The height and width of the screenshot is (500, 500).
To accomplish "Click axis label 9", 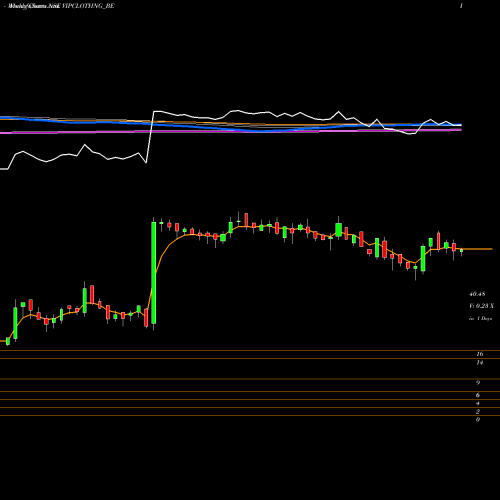I will coord(478,383).
